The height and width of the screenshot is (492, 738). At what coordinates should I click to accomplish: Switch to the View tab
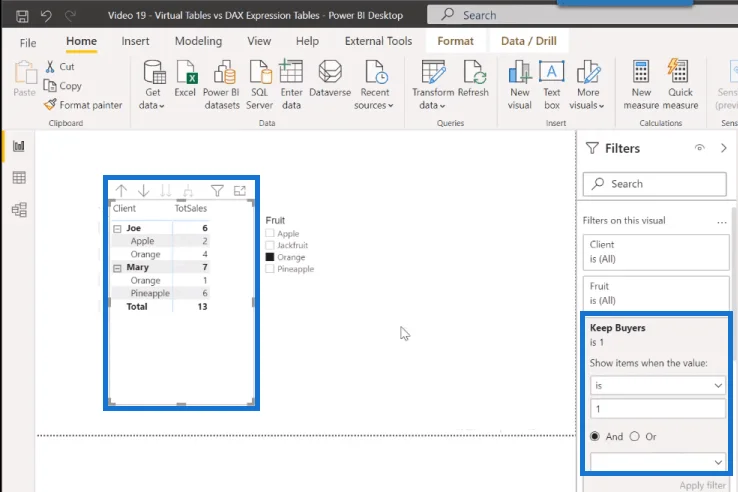pyautogui.click(x=259, y=41)
